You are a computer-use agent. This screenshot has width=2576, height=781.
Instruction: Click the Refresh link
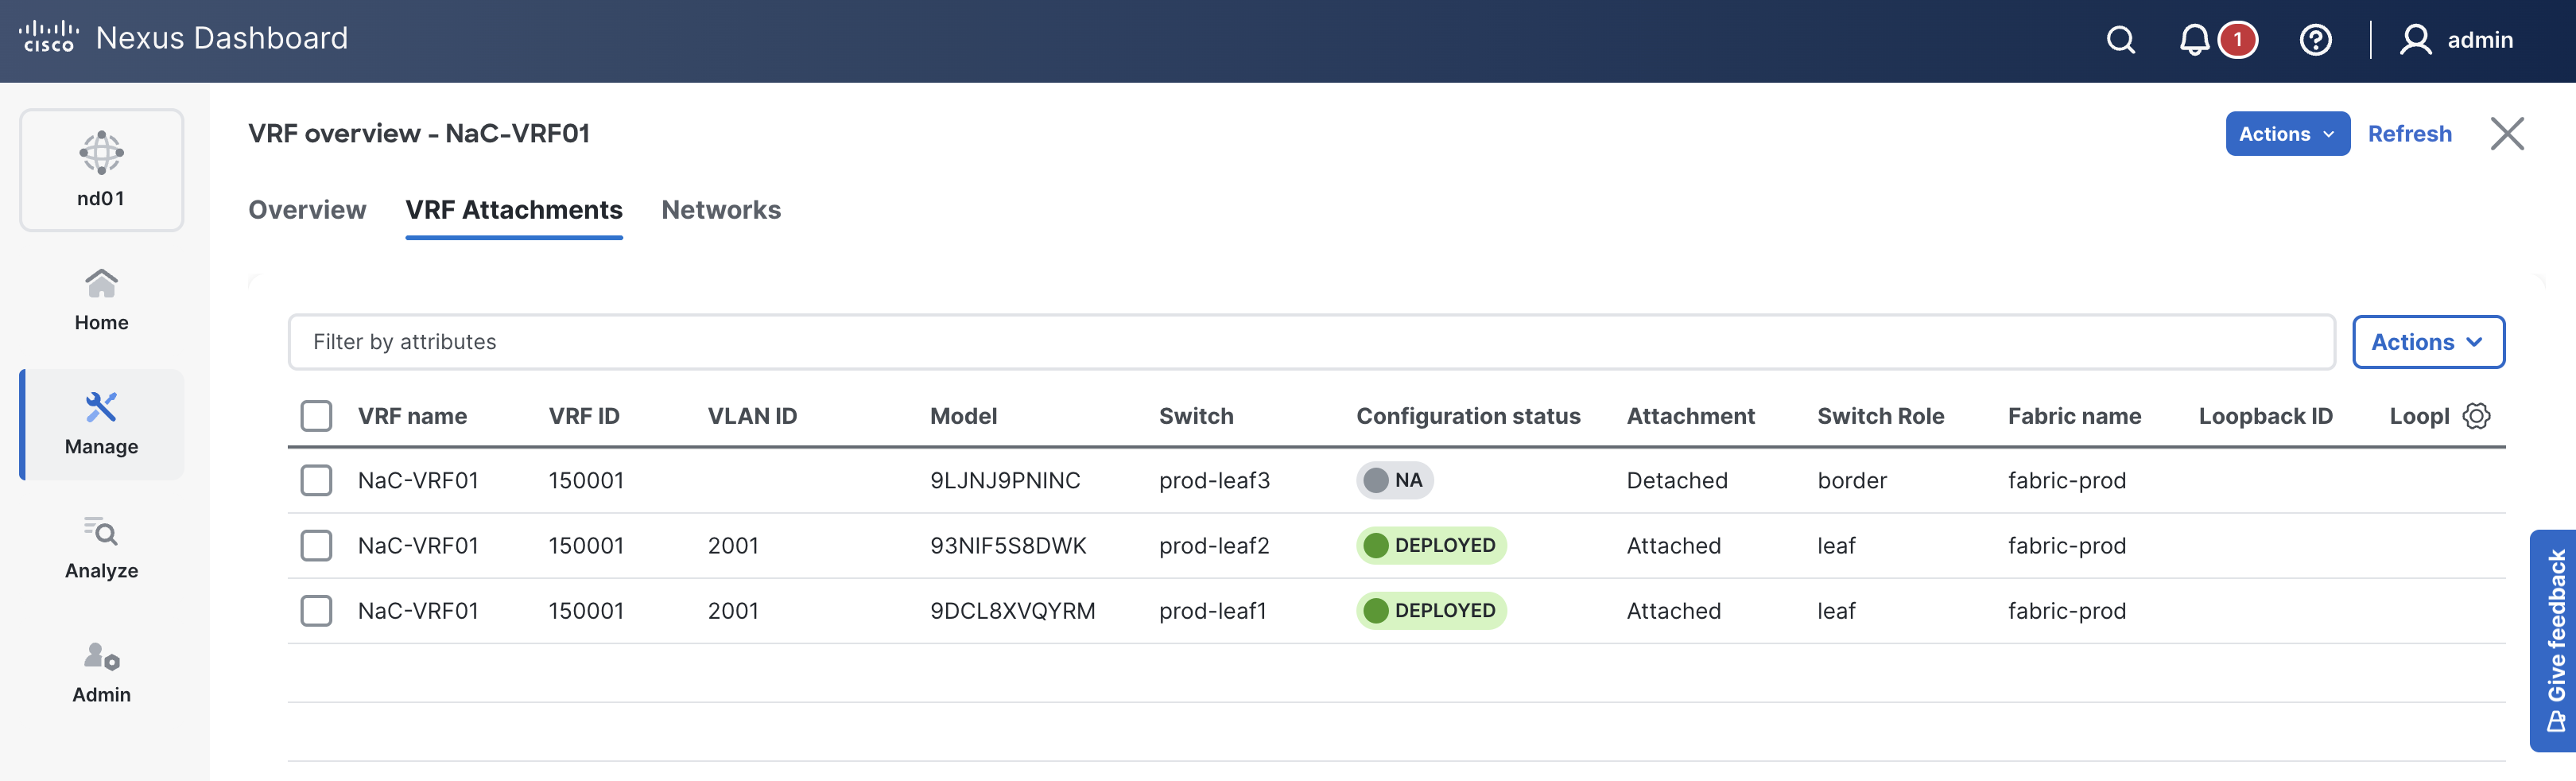click(2409, 134)
